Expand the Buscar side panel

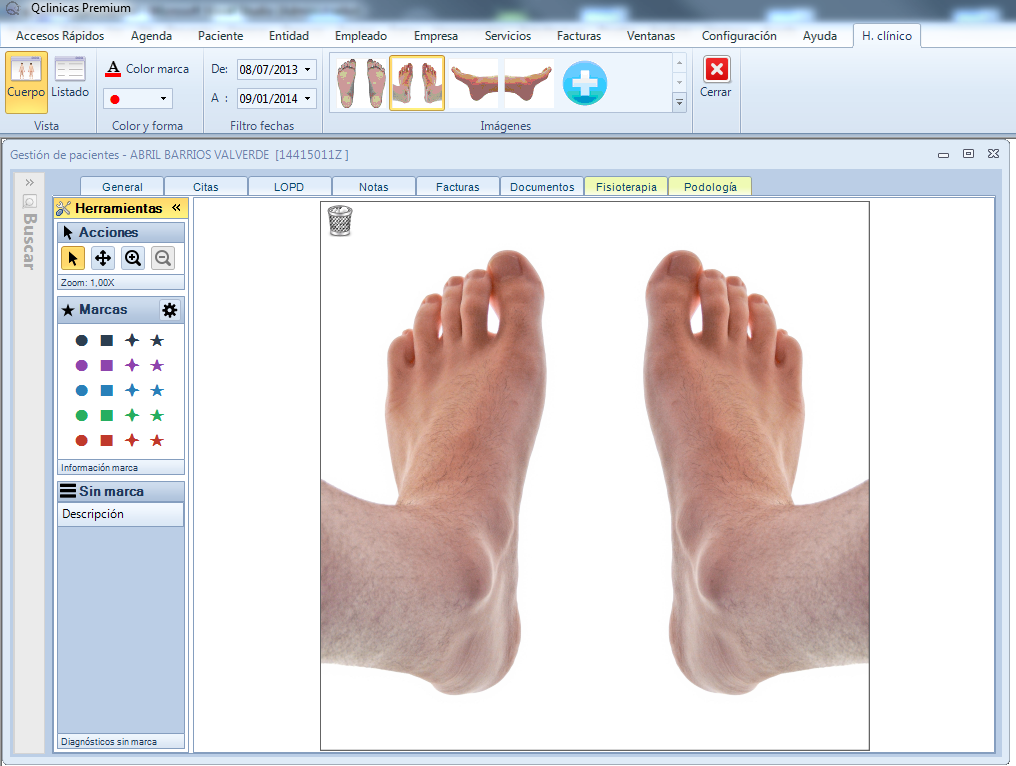(29, 182)
